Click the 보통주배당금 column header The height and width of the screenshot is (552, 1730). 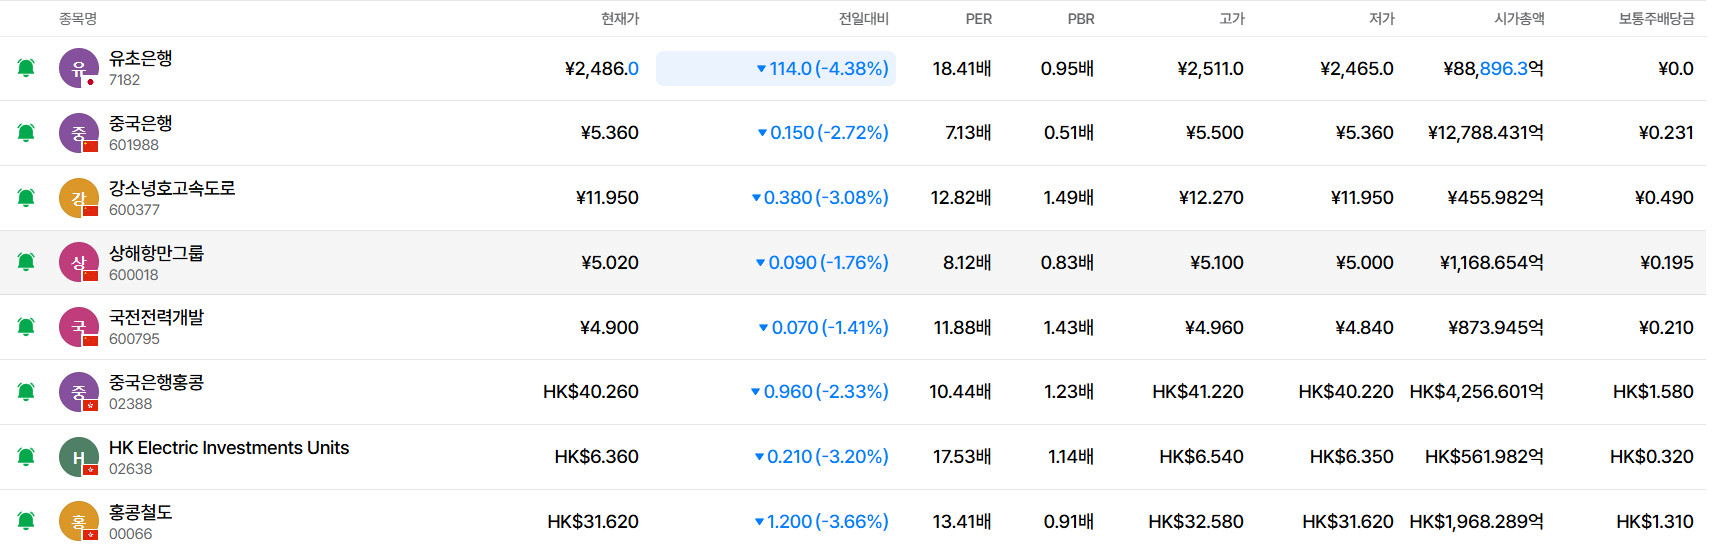point(1656,19)
